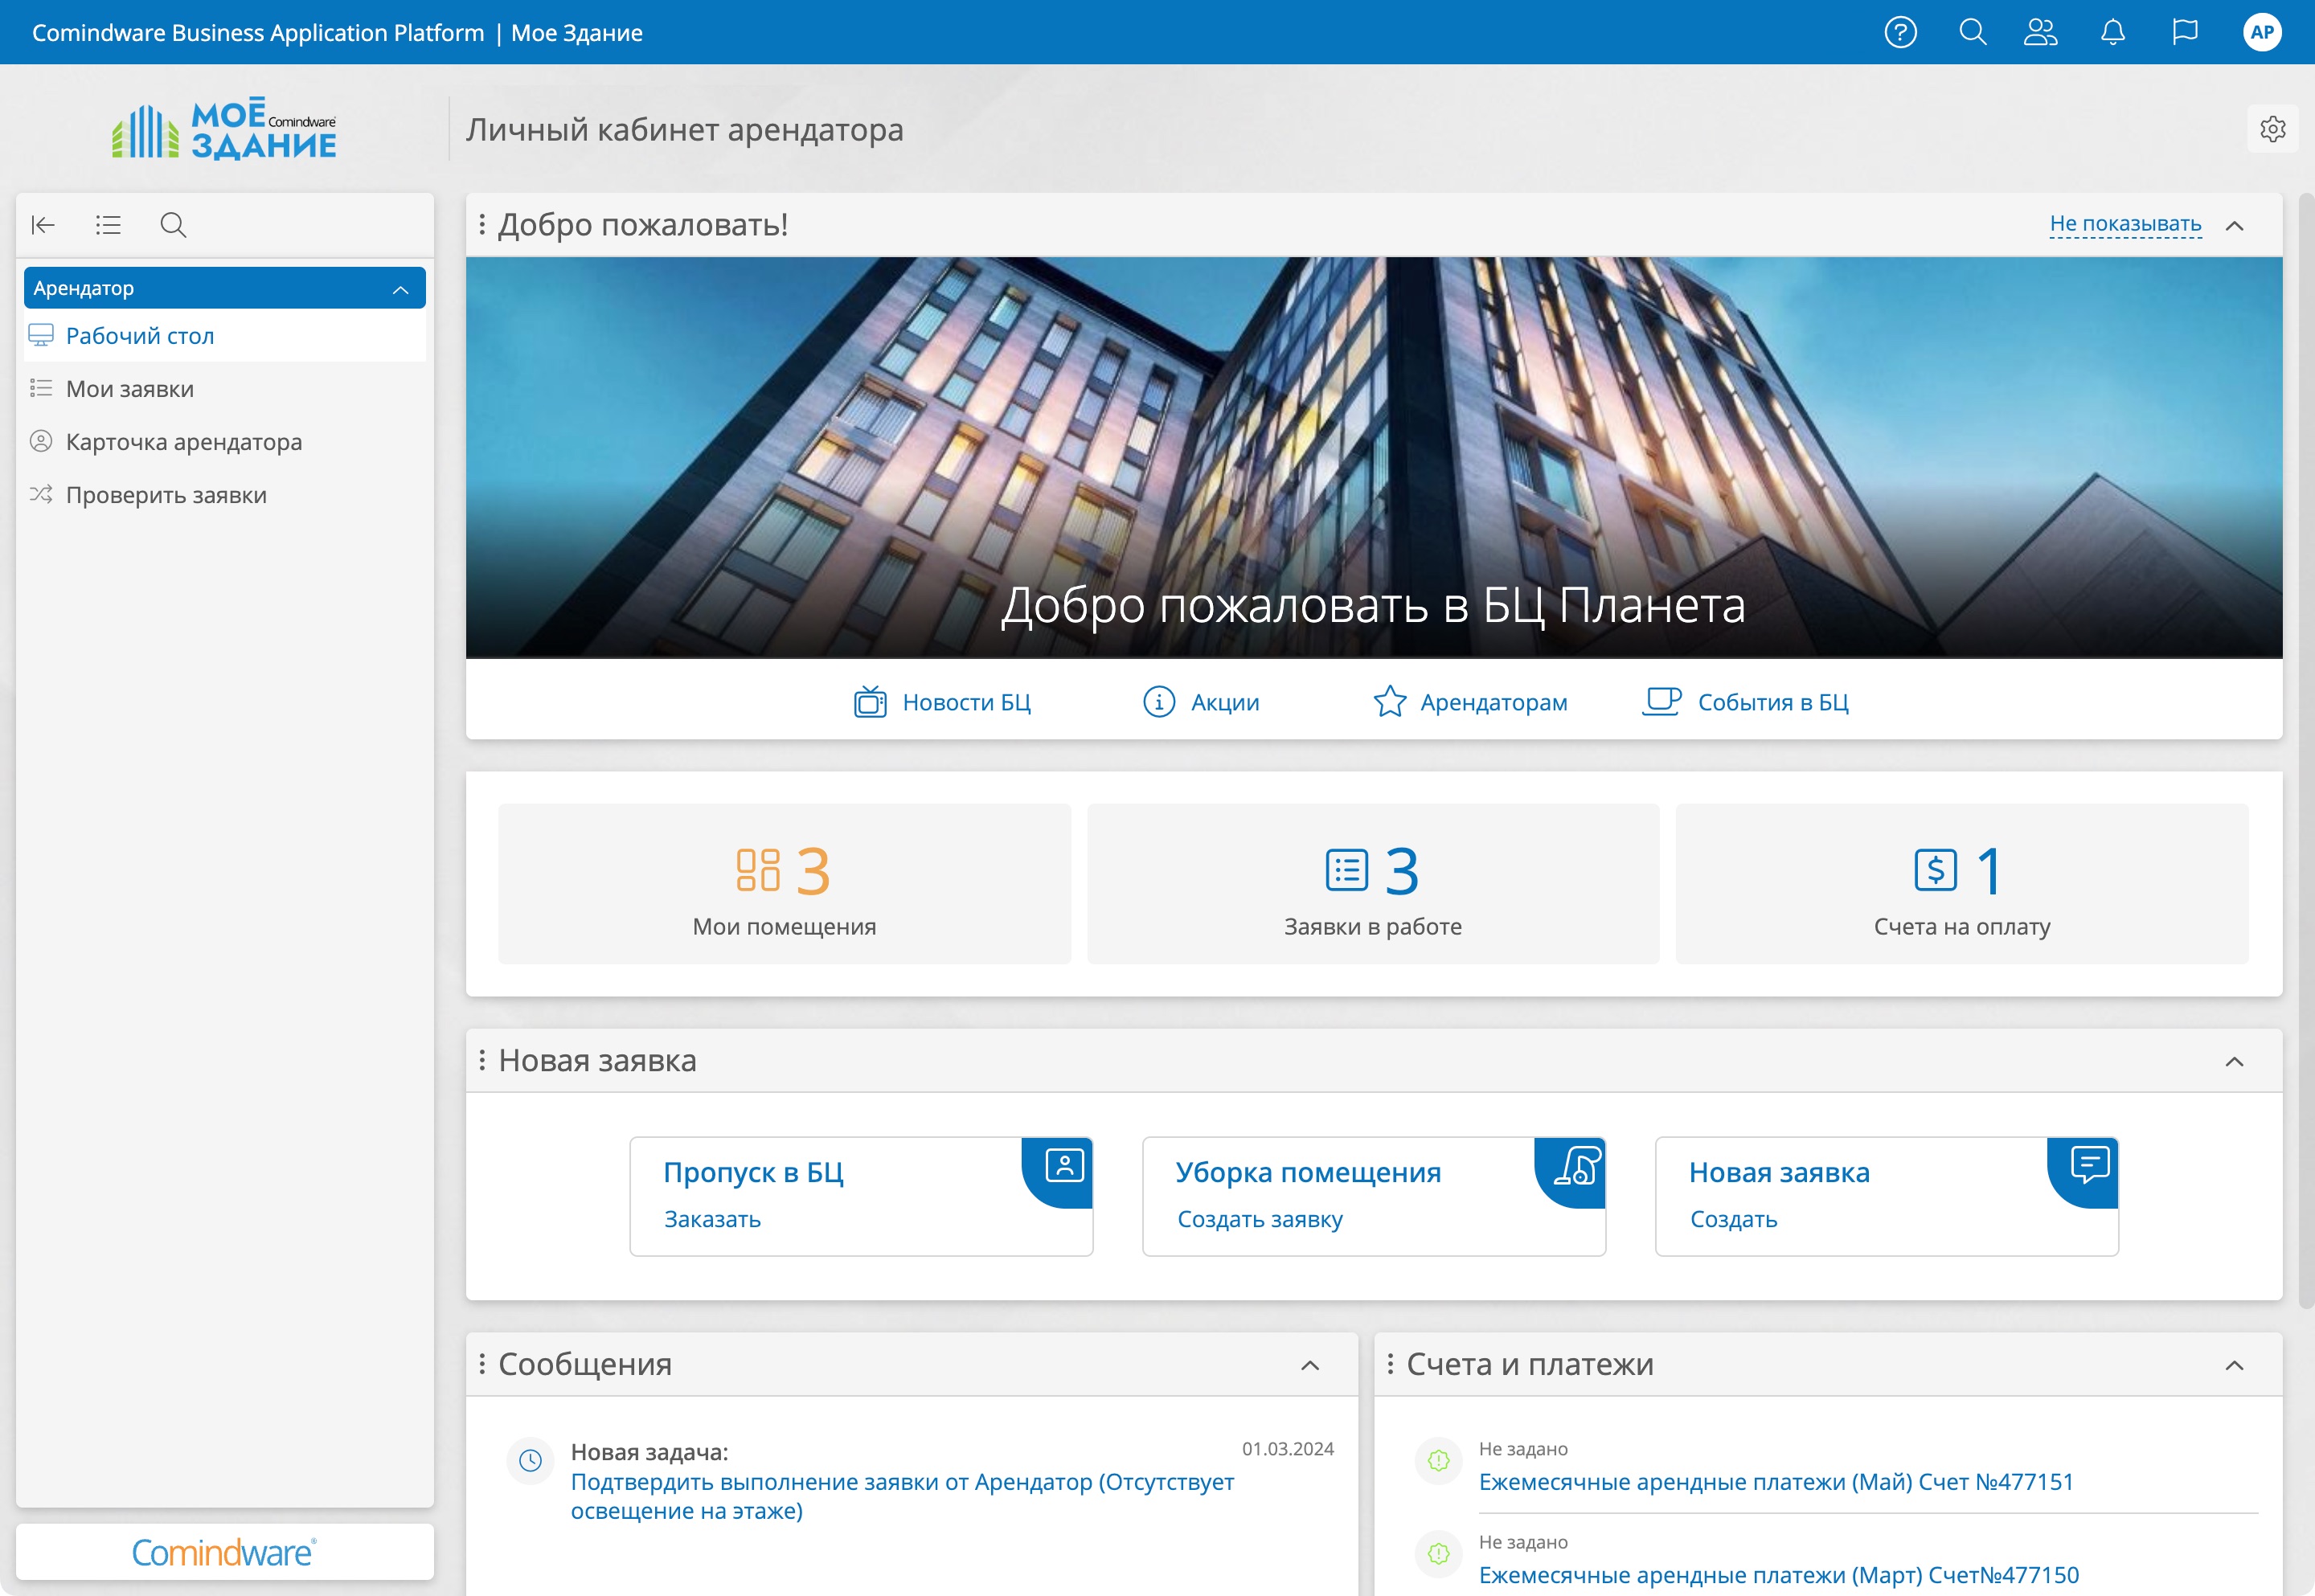Collapse the Арендатор navigation section

(400, 289)
